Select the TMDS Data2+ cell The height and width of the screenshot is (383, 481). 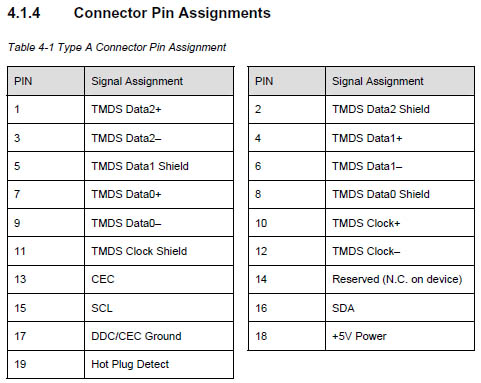[x=159, y=109]
